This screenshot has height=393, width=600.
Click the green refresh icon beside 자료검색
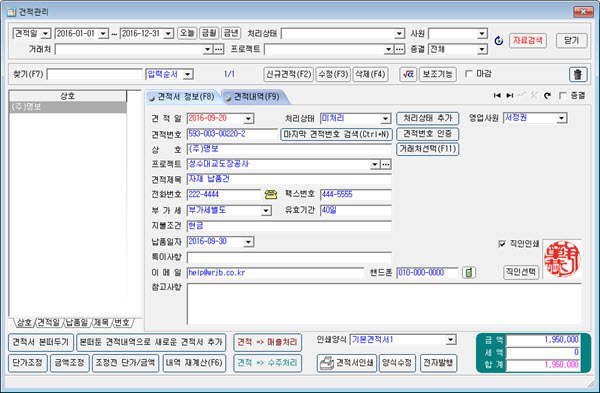499,41
